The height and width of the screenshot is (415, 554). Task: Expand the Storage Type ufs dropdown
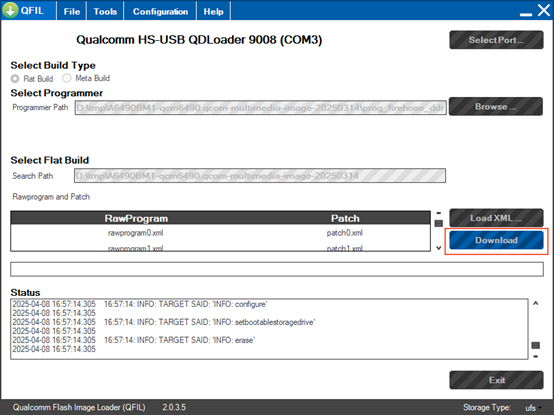pyautogui.click(x=534, y=408)
